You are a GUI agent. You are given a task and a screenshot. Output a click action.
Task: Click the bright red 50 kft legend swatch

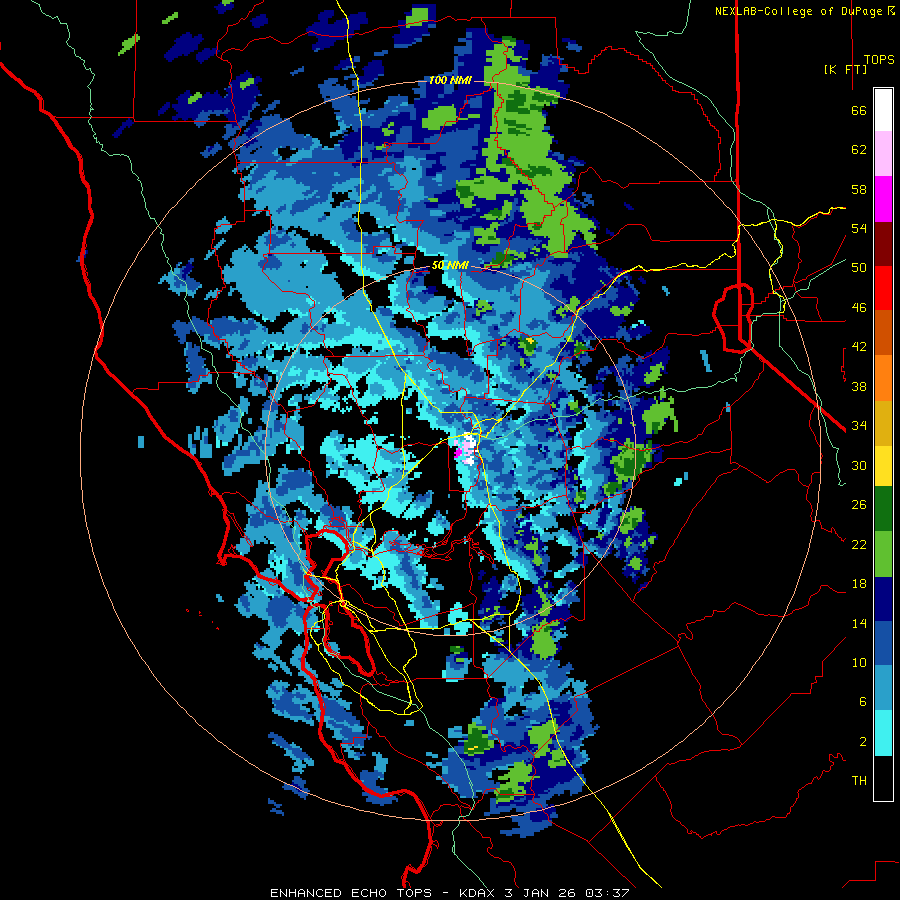[x=883, y=288]
